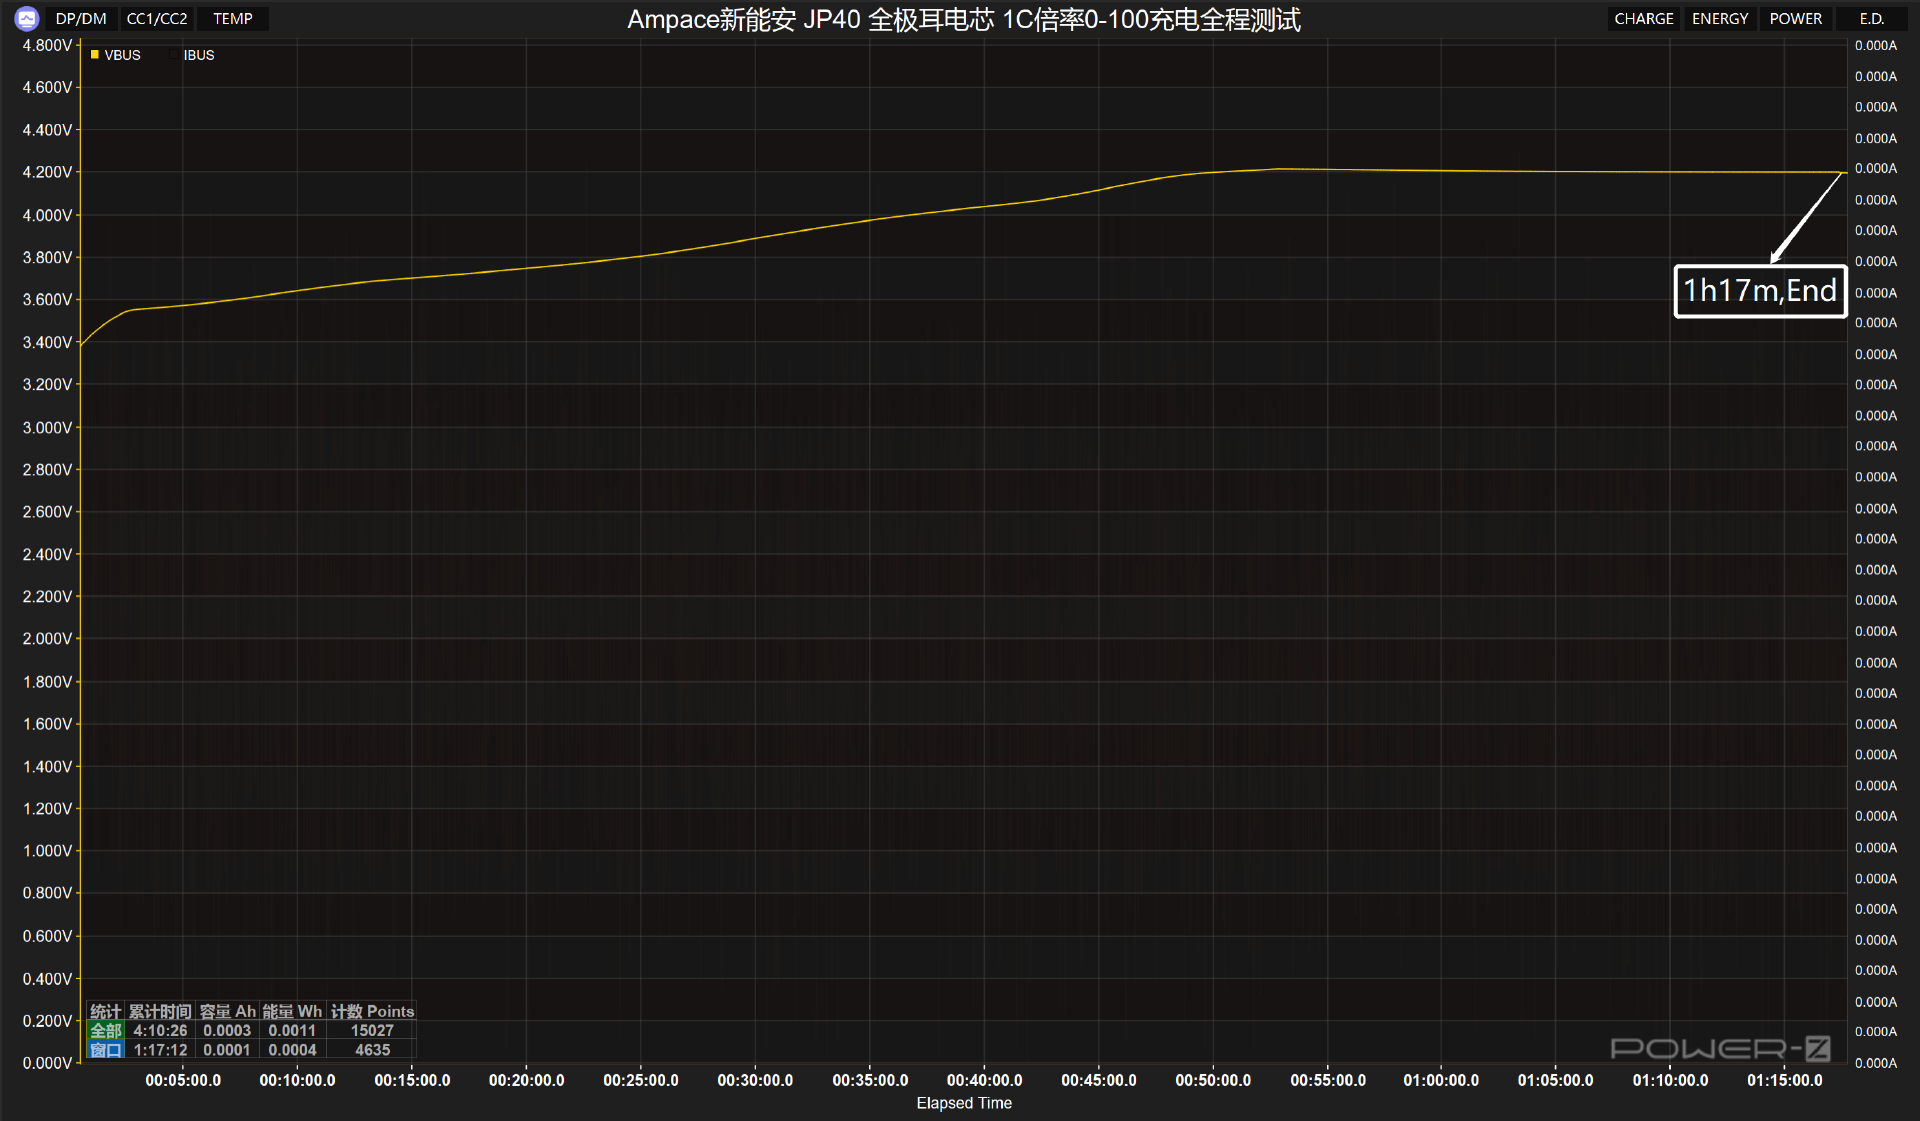This screenshot has width=1920, height=1121.
Task: Open the DP/DM tab
Action: click(x=81, y=19)
